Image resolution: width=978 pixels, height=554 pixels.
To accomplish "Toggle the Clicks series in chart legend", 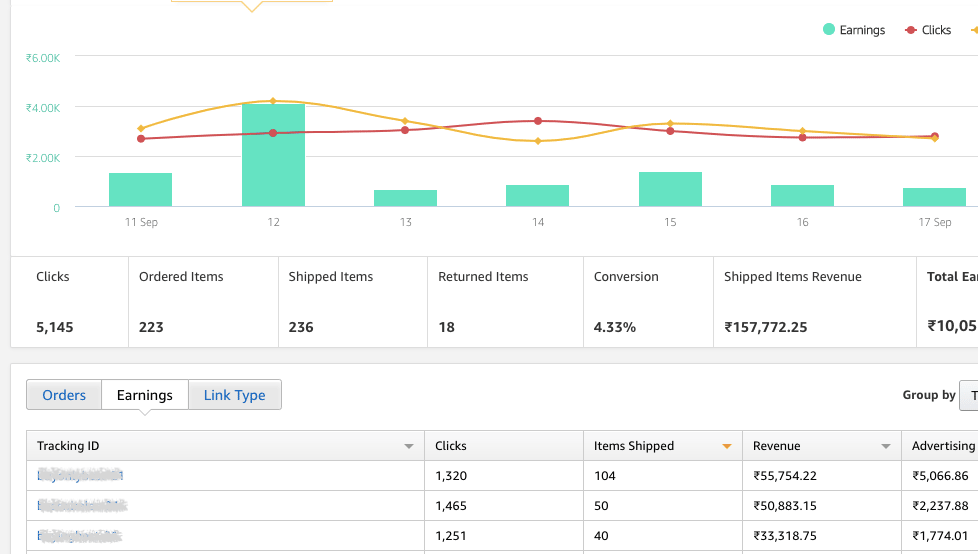I will click(x=928, y=30).
